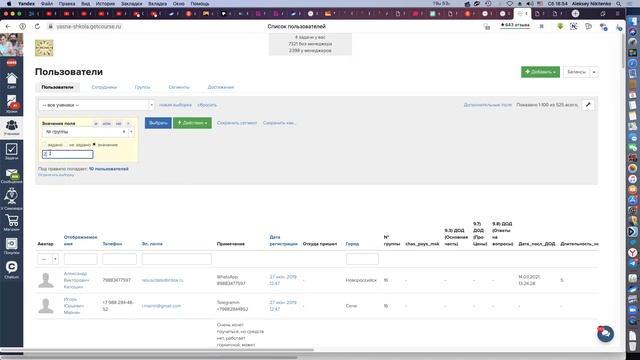Click the macOS Spotlight search icon
The image size is (640, 360).
pos(619,3)
